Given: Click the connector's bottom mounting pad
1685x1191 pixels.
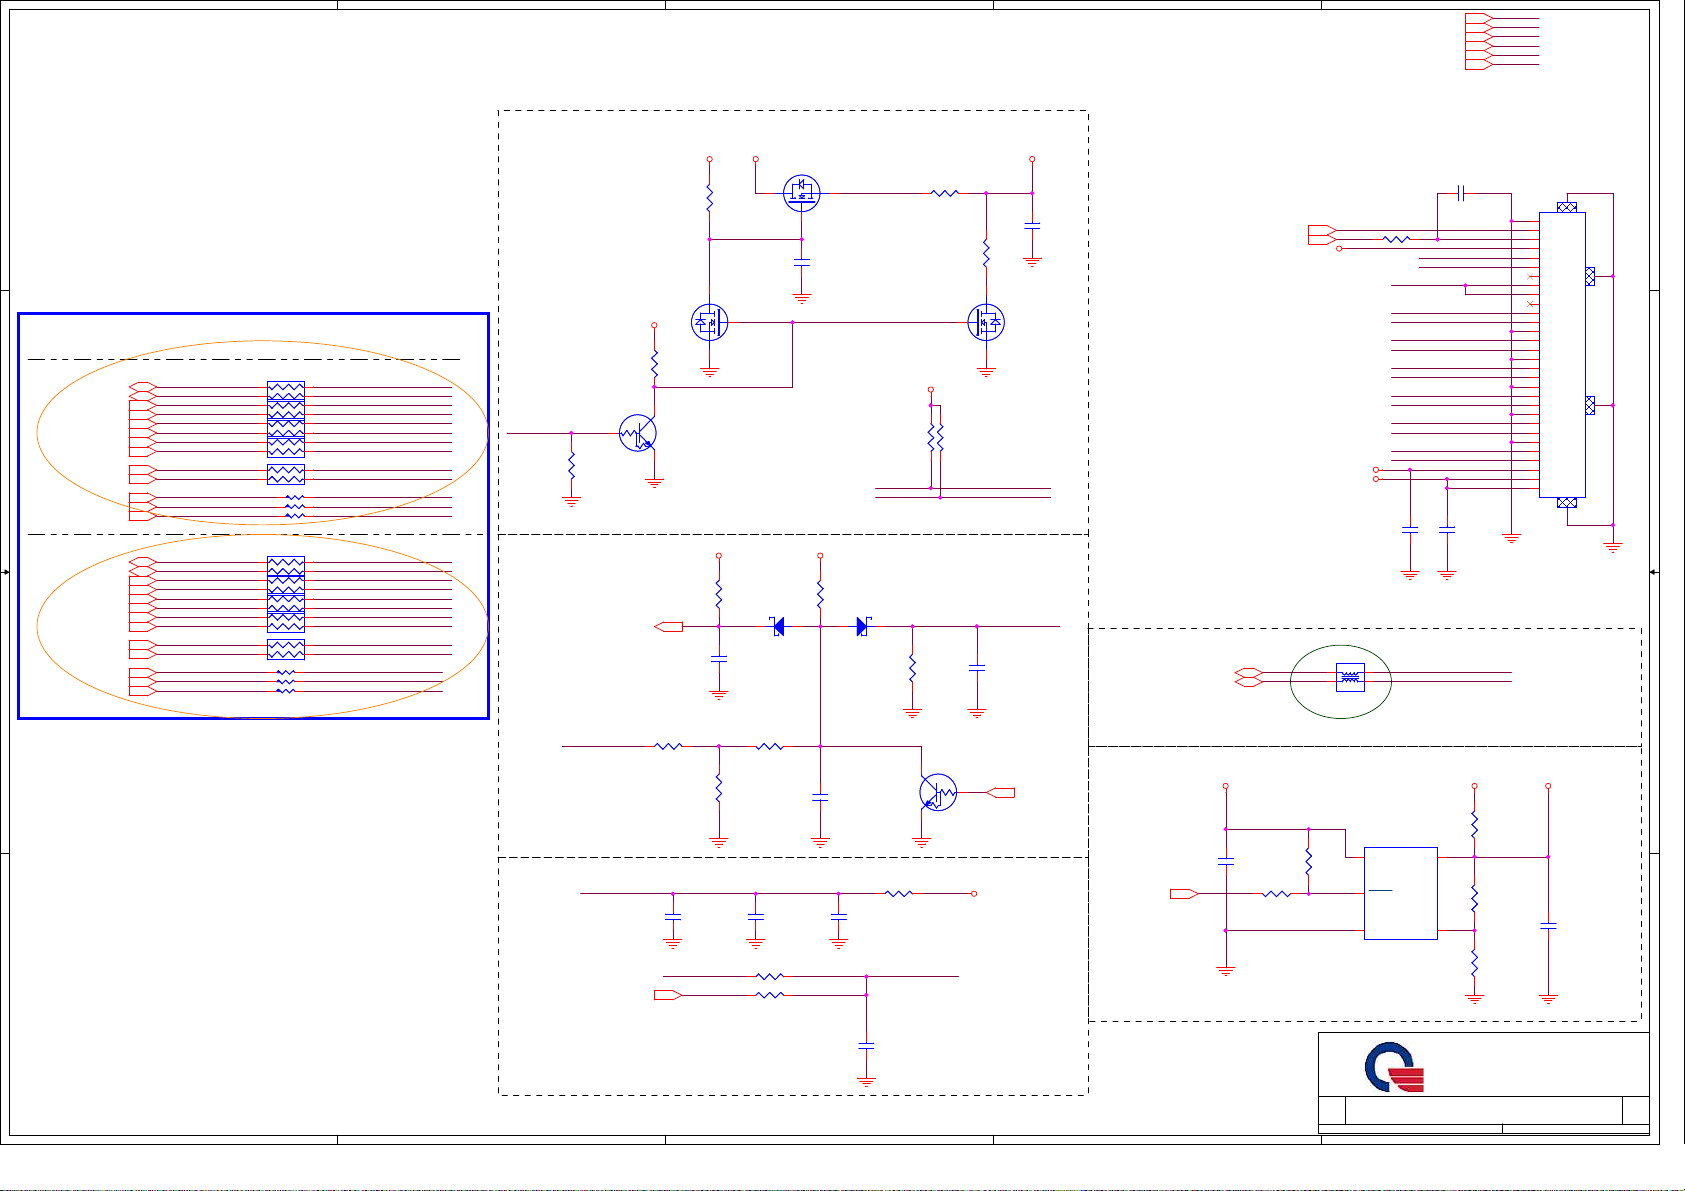Looking at the screenshot, I should tap(1567, 502).
